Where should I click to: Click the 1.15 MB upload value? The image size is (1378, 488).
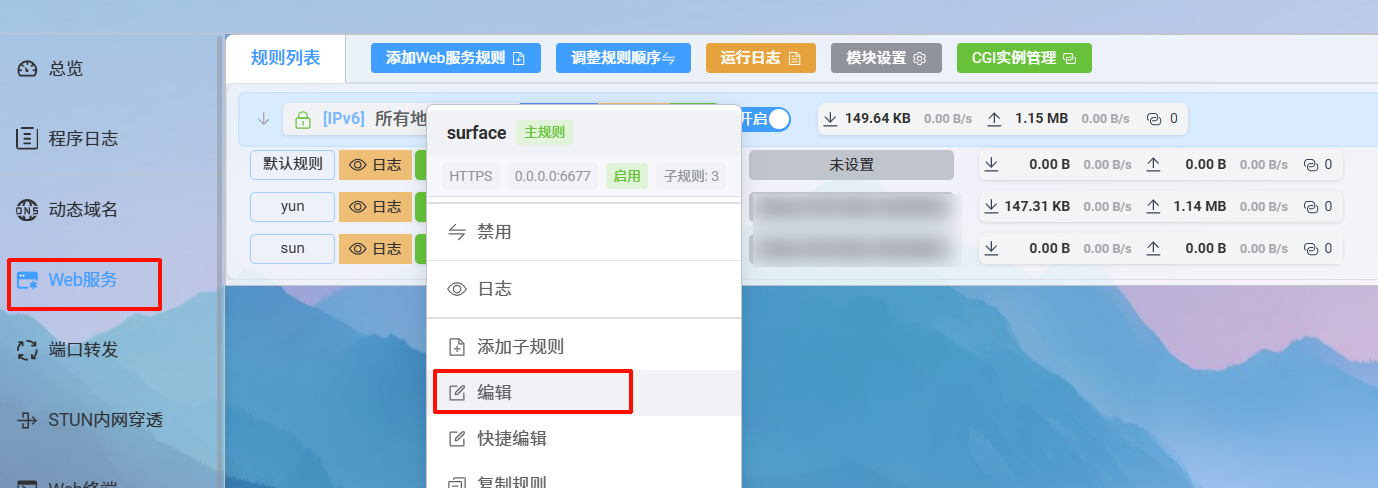1041,118
